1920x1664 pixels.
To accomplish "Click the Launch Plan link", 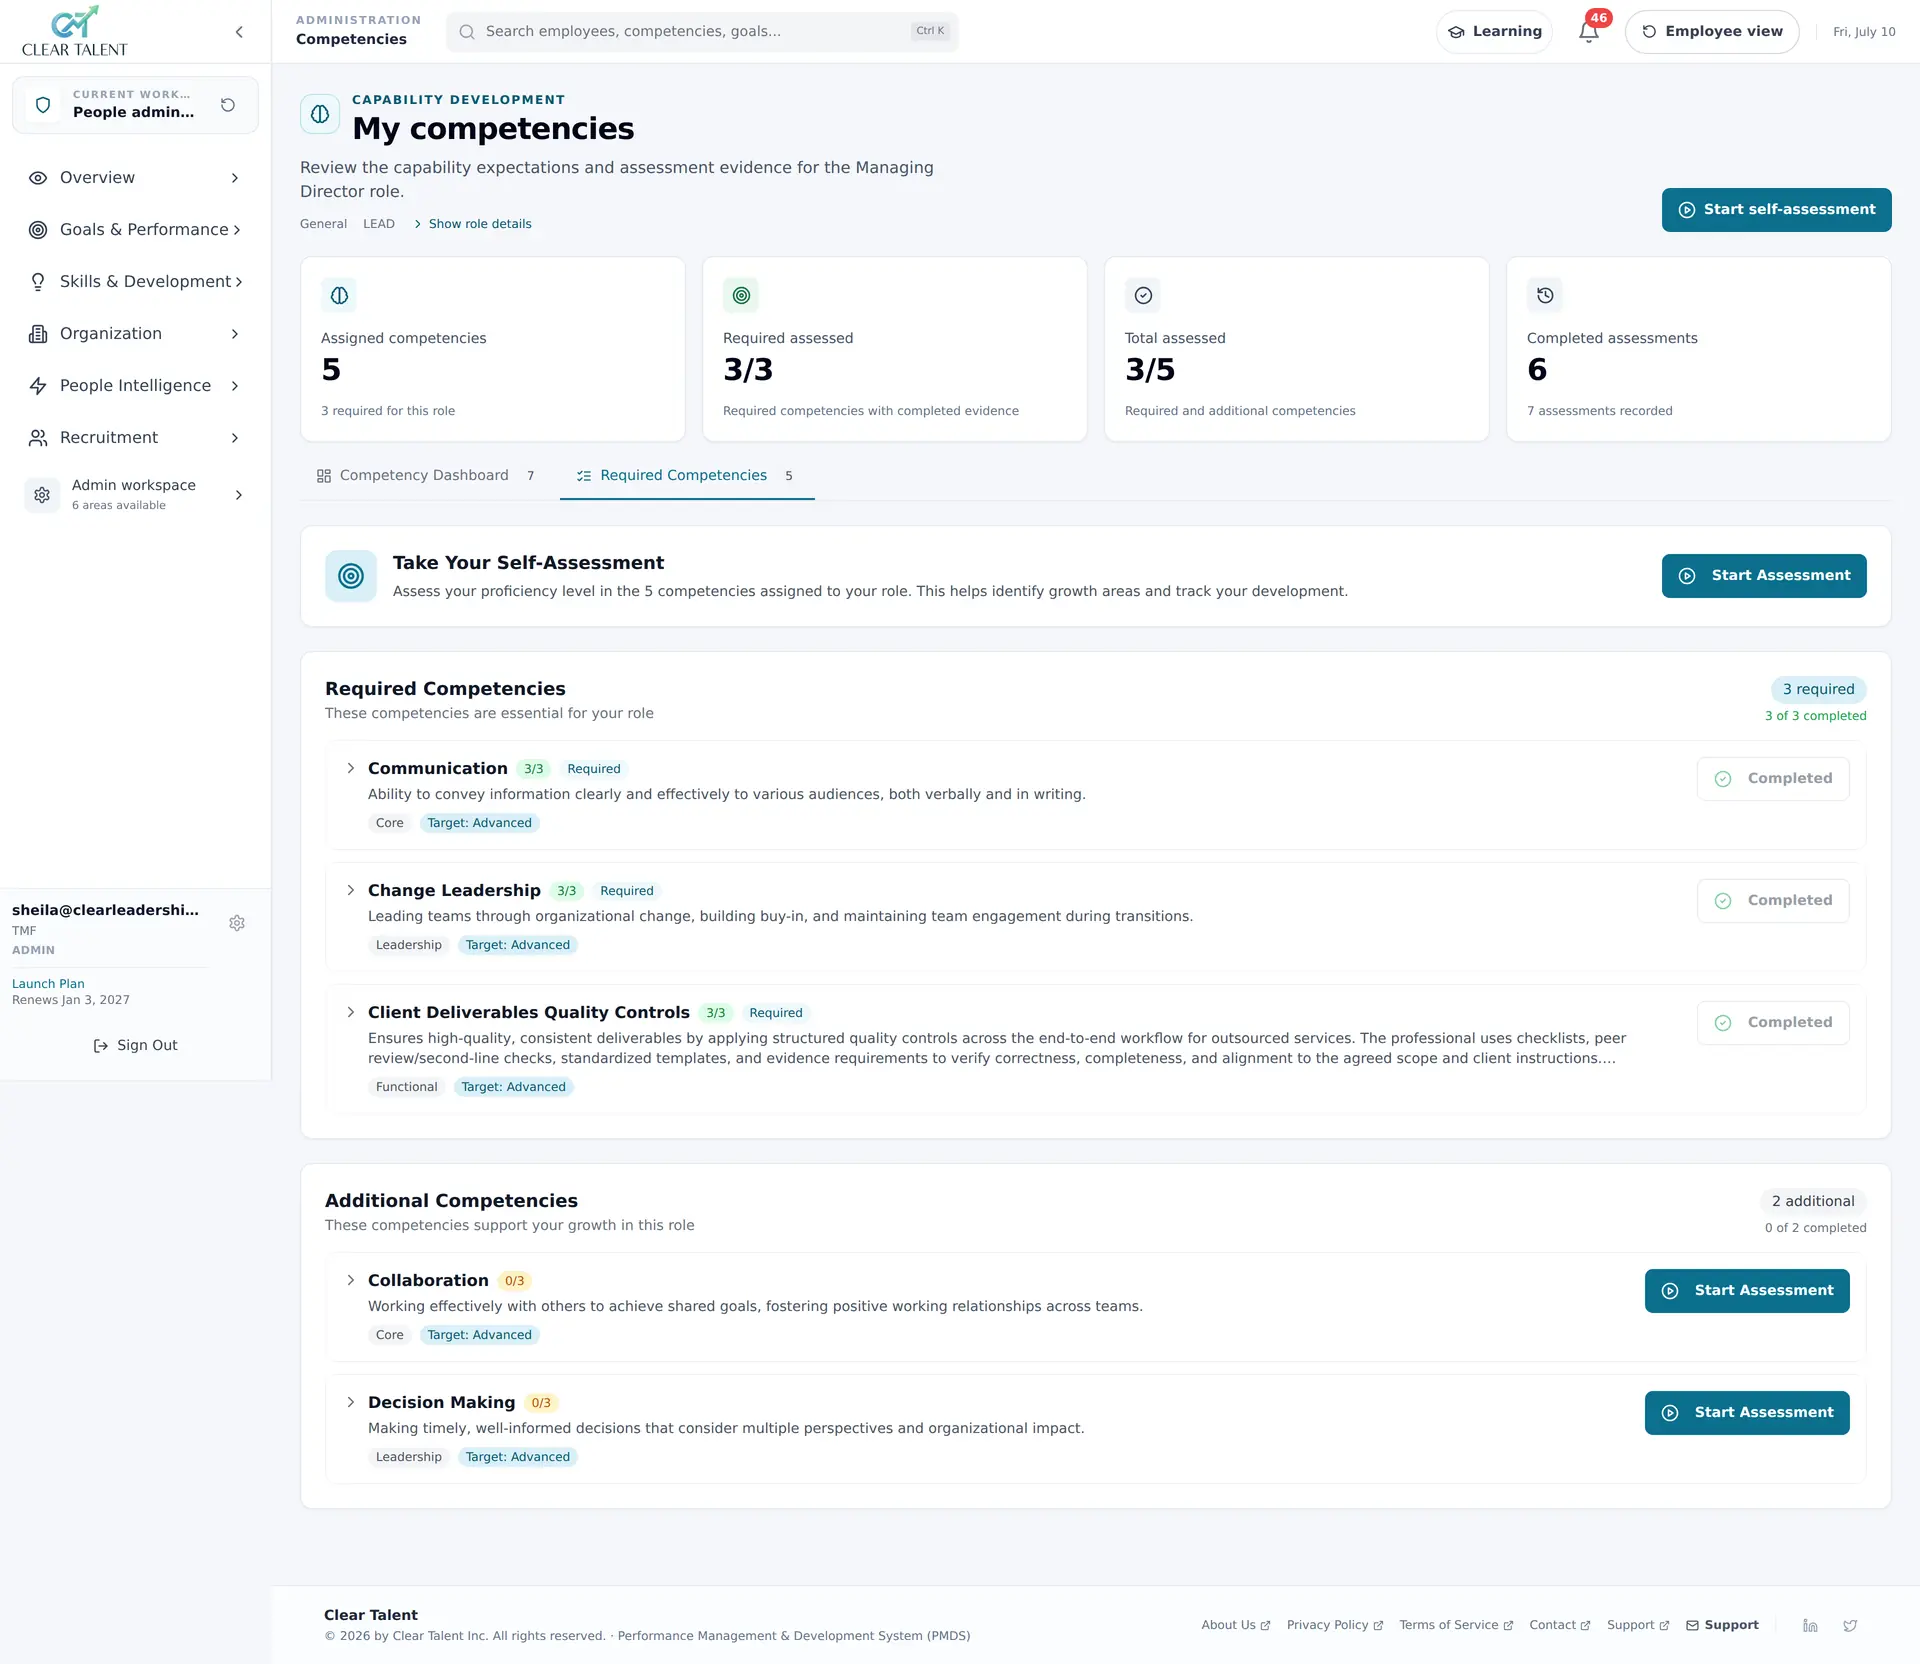I will click(48, 984).
